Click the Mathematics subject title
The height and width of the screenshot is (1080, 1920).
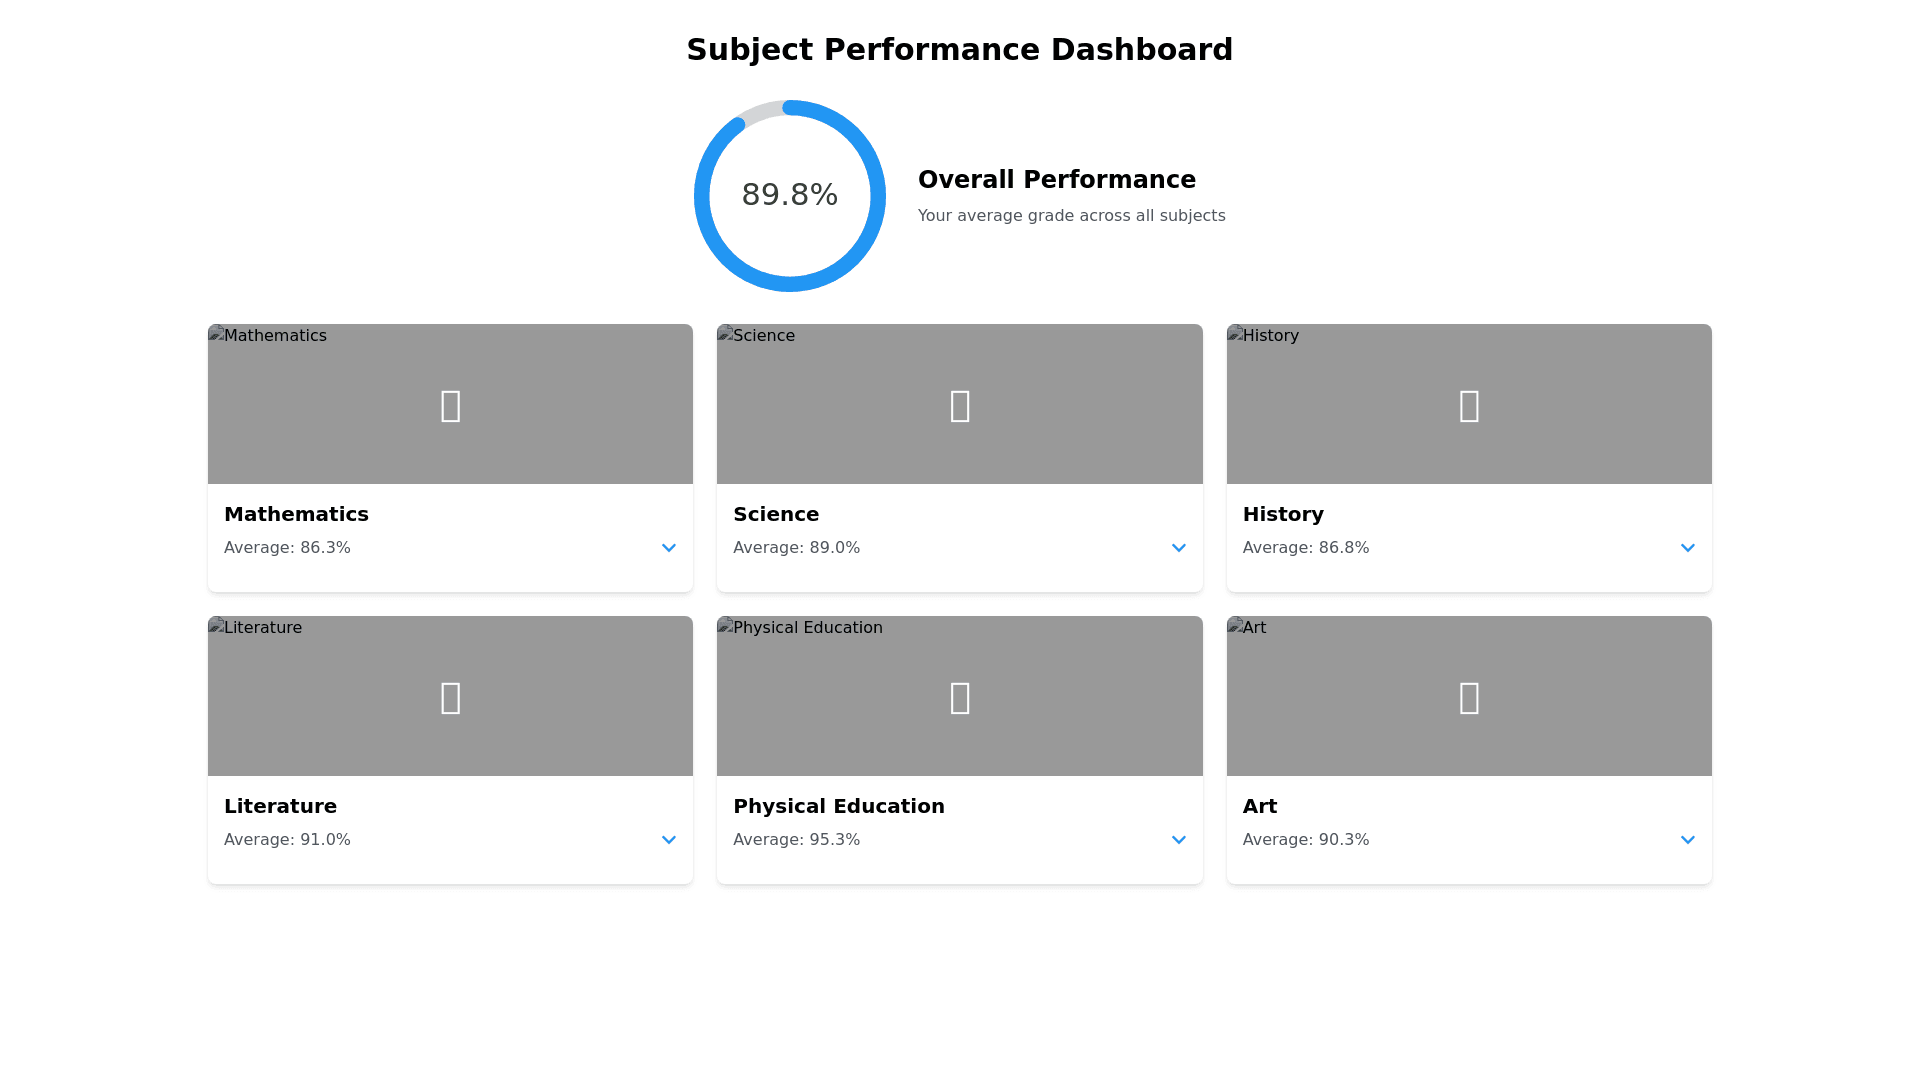296,514
